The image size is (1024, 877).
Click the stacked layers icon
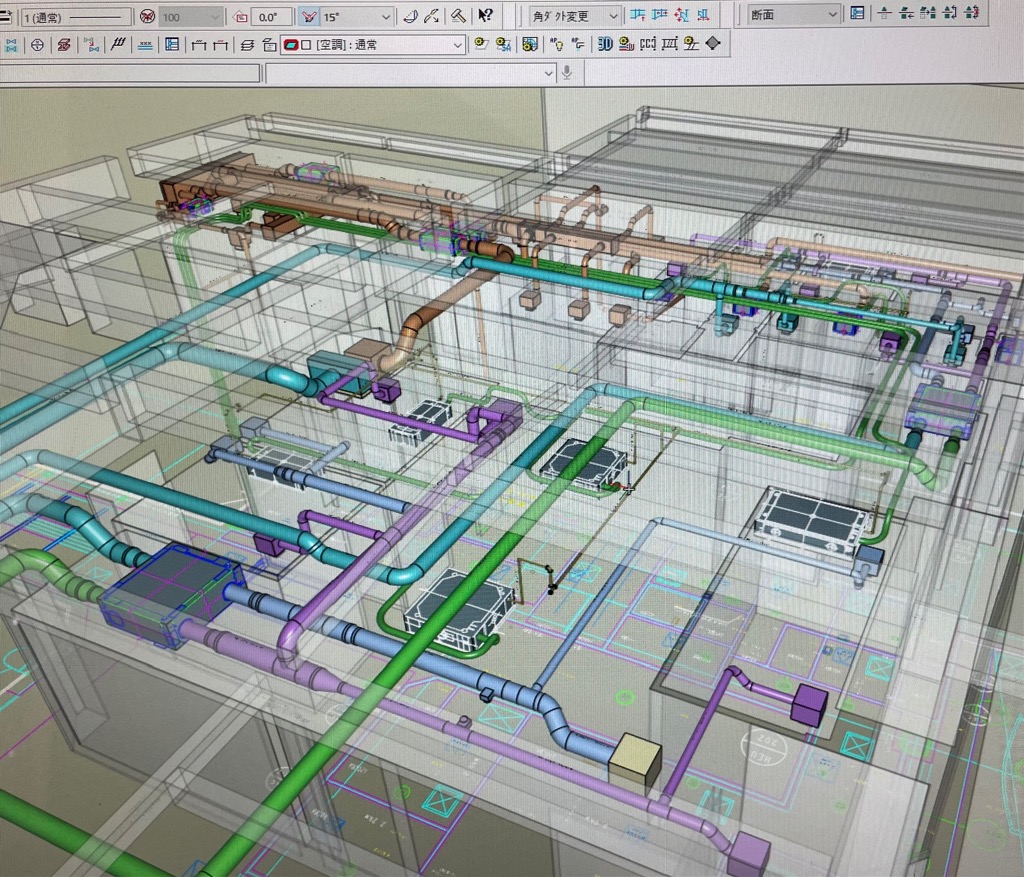248,45
